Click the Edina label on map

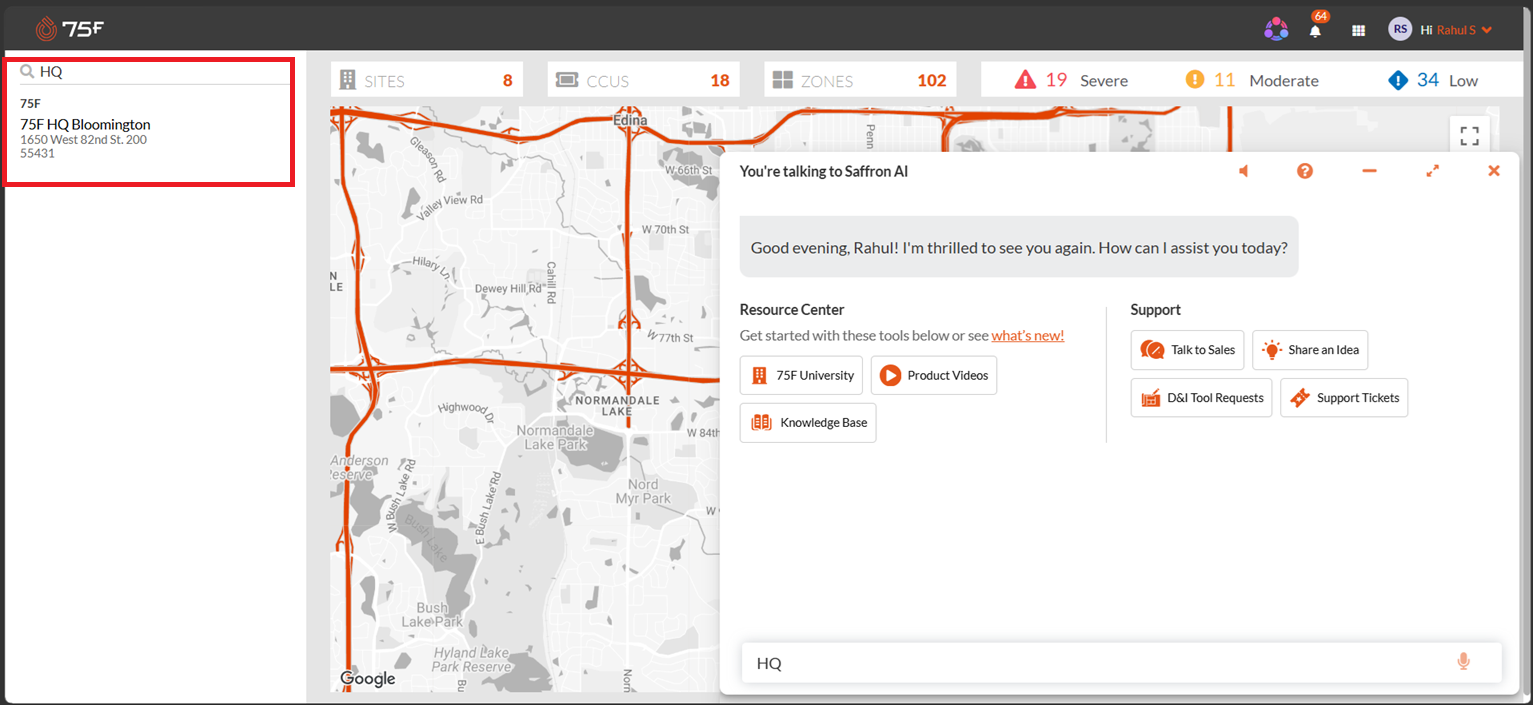tap(630, 120)
